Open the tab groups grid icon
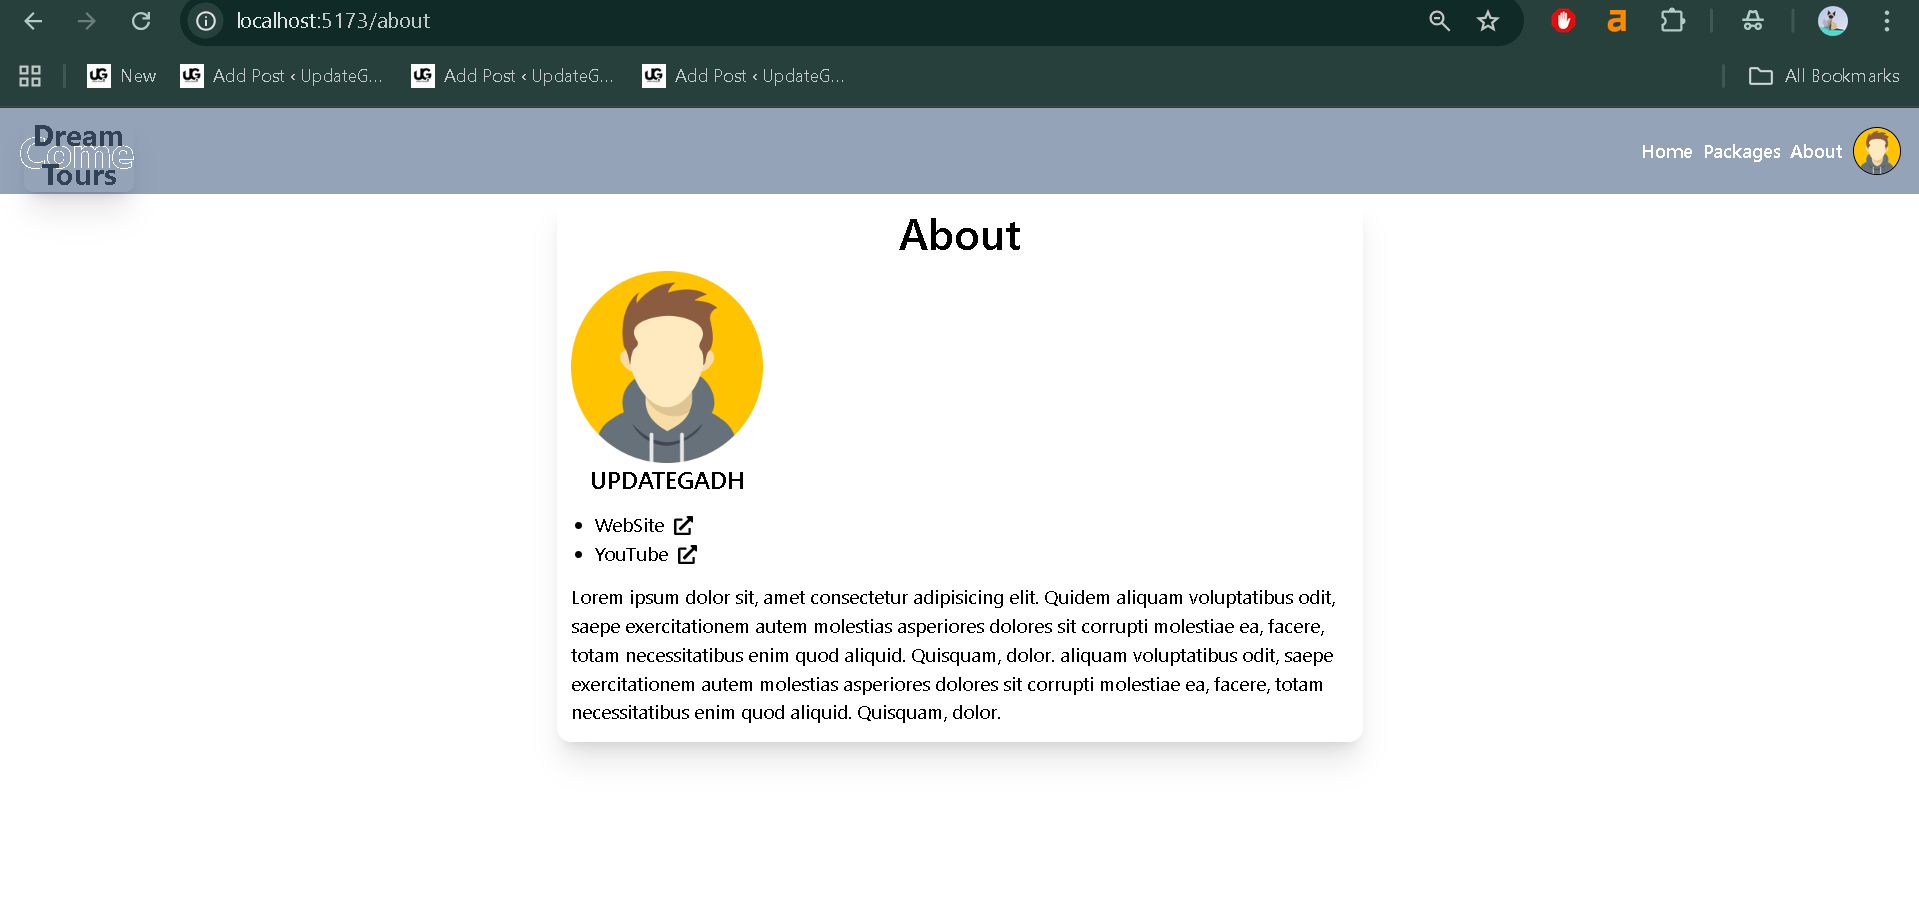Screen dimensions: 1919x920 30,76
